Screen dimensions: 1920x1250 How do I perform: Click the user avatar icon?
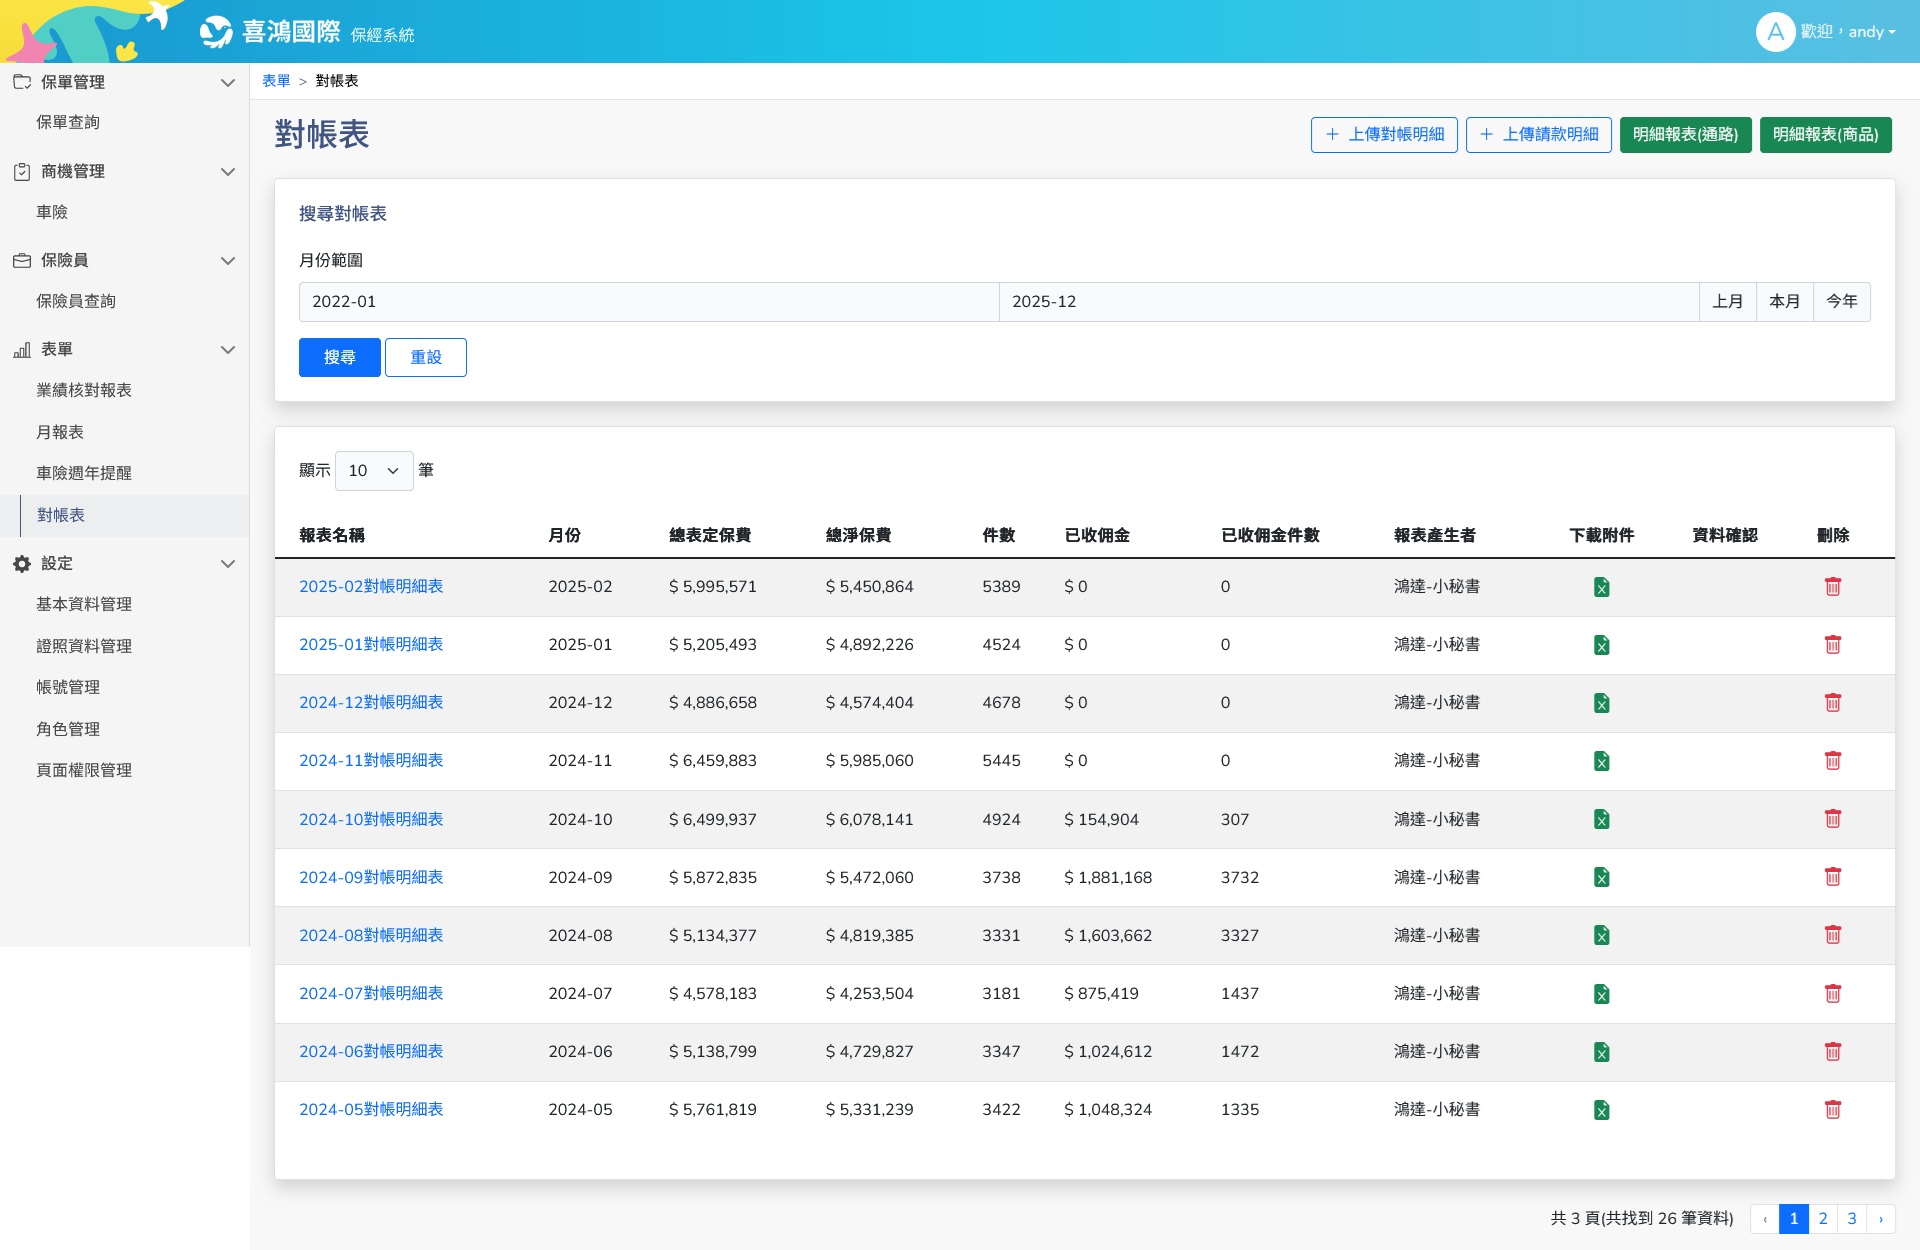coord(1774,32)
